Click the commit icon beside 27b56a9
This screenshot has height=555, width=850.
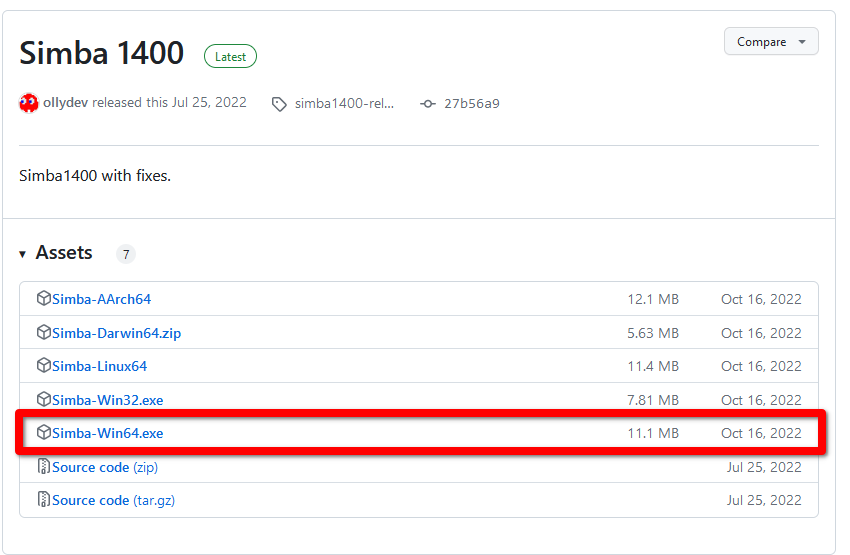pos(428,104)
